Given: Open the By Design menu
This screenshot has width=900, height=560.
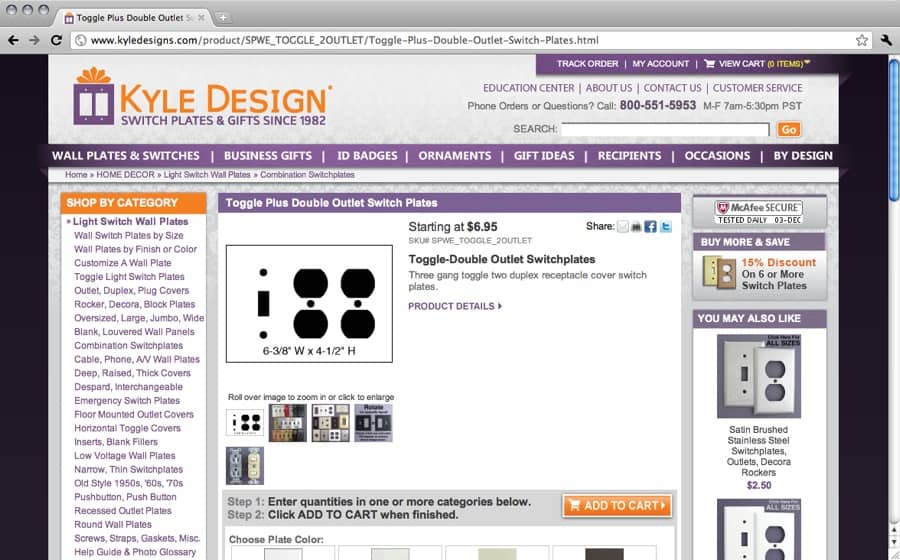Looking at the screenshot, I should 802,155.
